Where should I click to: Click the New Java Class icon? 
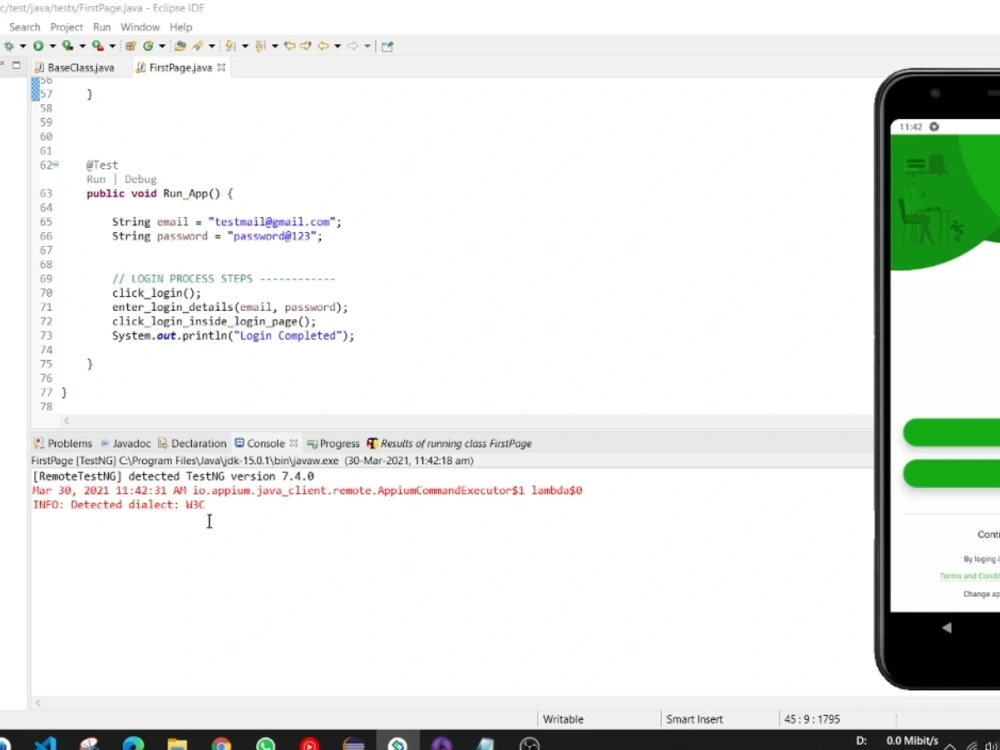149,46
